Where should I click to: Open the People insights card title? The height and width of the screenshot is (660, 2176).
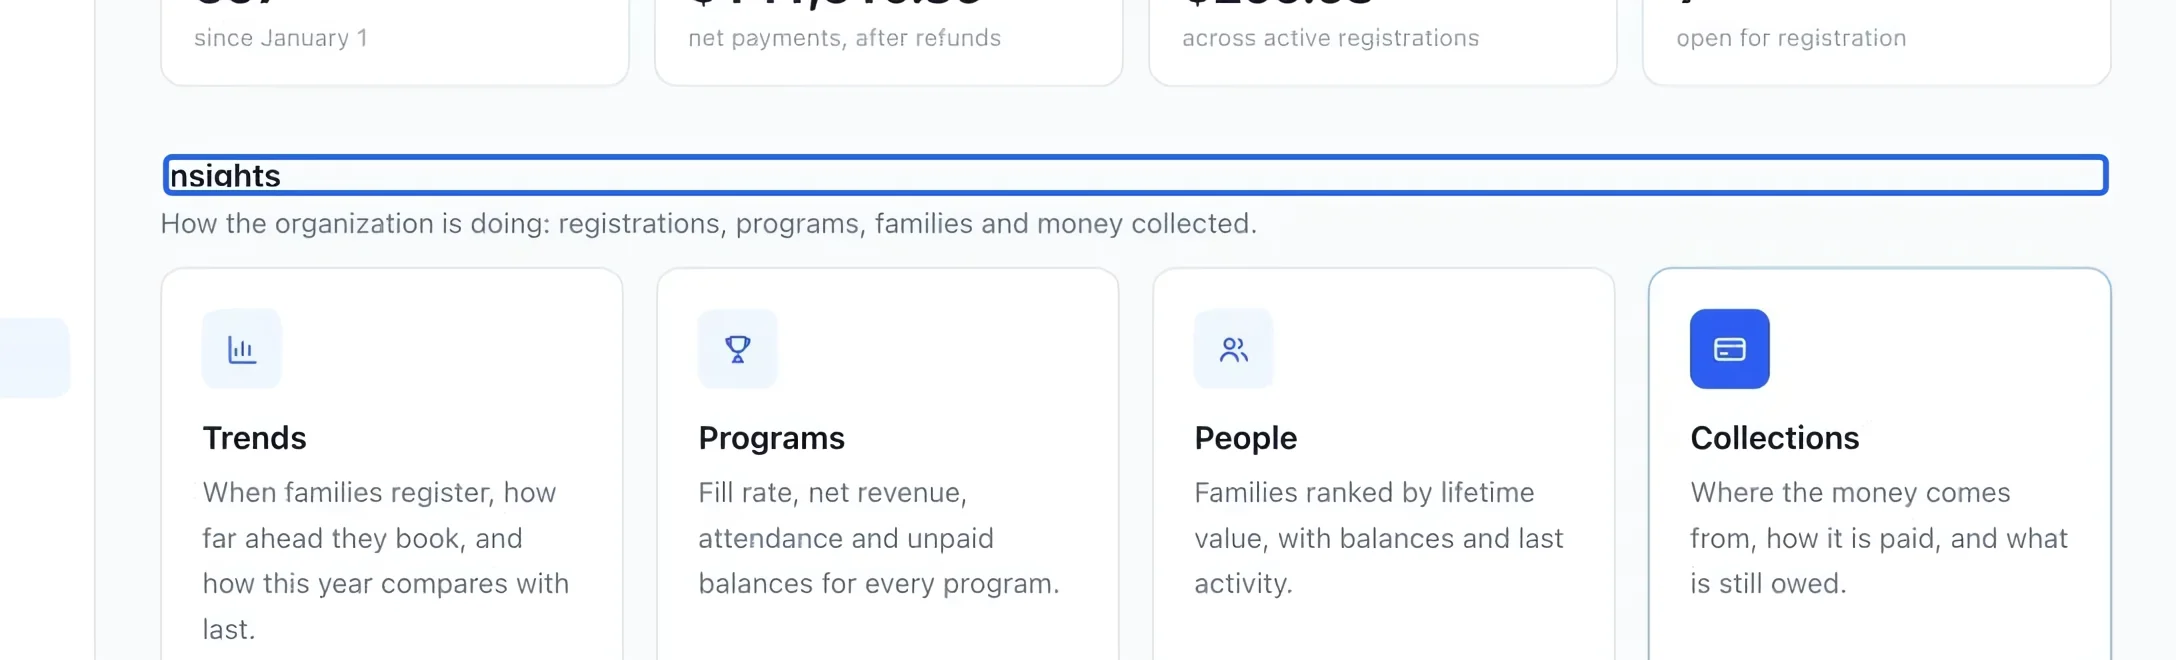pos(1245,438)
